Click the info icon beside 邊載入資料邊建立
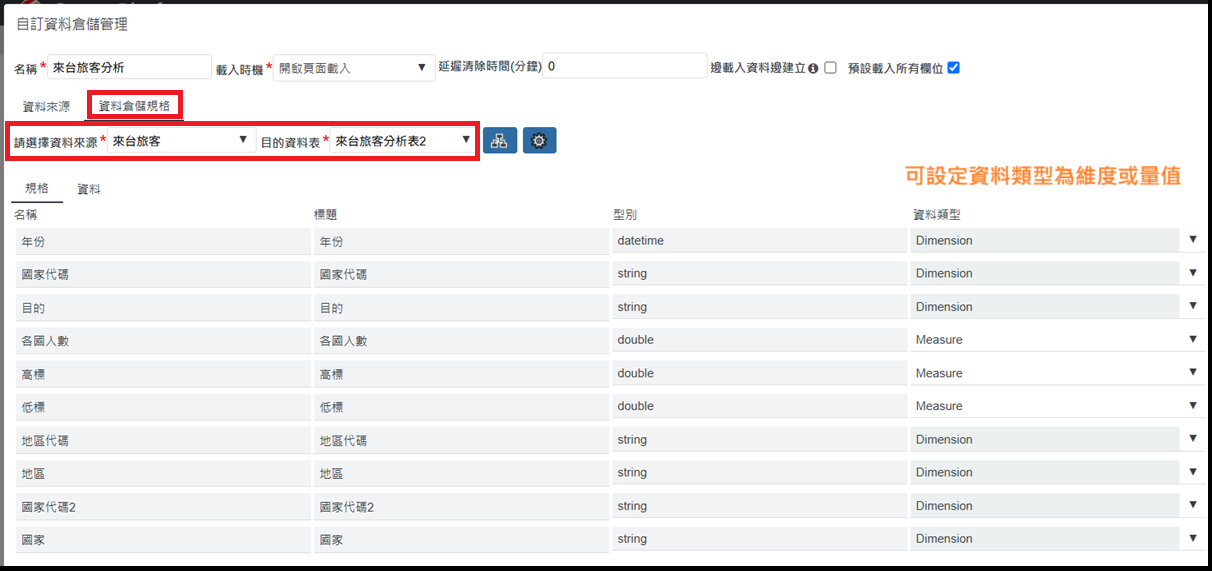The image size is (1212, 571). click(x=813, y=68)
